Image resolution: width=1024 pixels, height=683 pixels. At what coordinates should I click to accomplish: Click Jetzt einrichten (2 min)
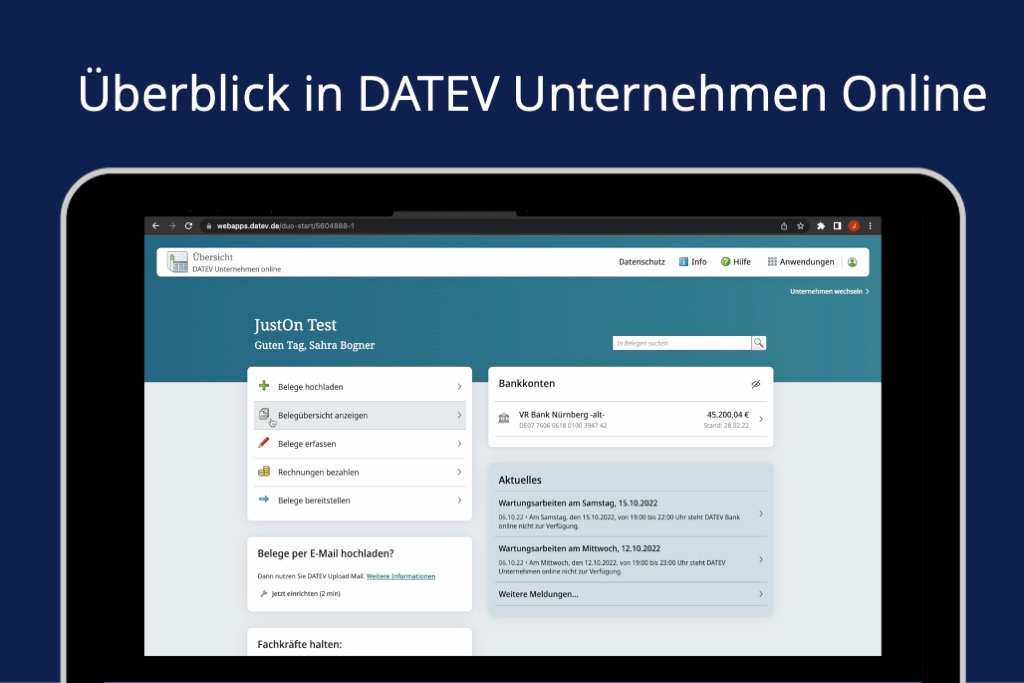[304, 594]
